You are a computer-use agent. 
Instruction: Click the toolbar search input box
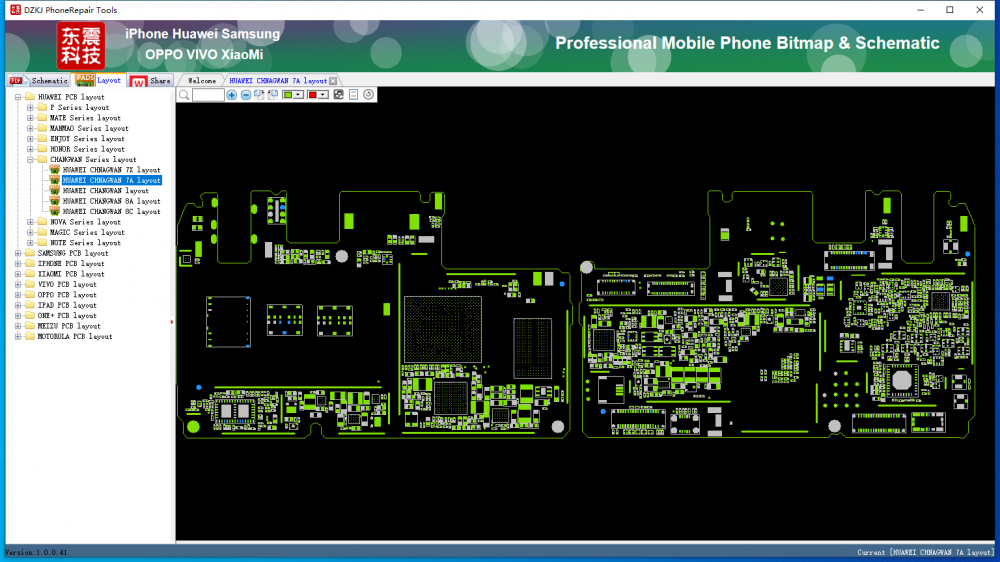click(x=208, y=95)
